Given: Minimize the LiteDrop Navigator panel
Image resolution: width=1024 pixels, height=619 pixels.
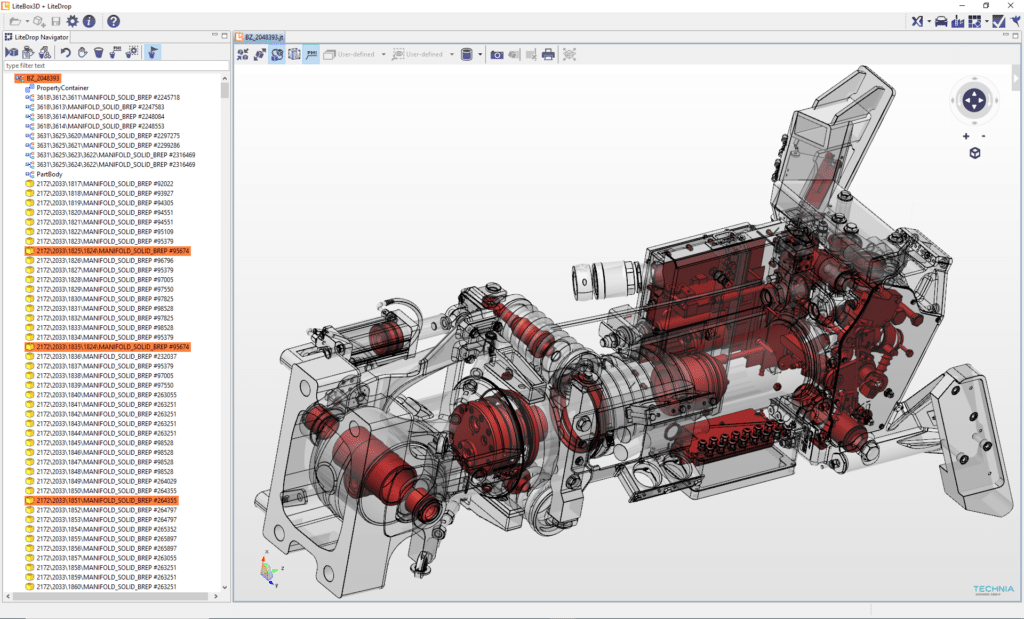Looking at the screenshot, I should (x=215, y=35).
